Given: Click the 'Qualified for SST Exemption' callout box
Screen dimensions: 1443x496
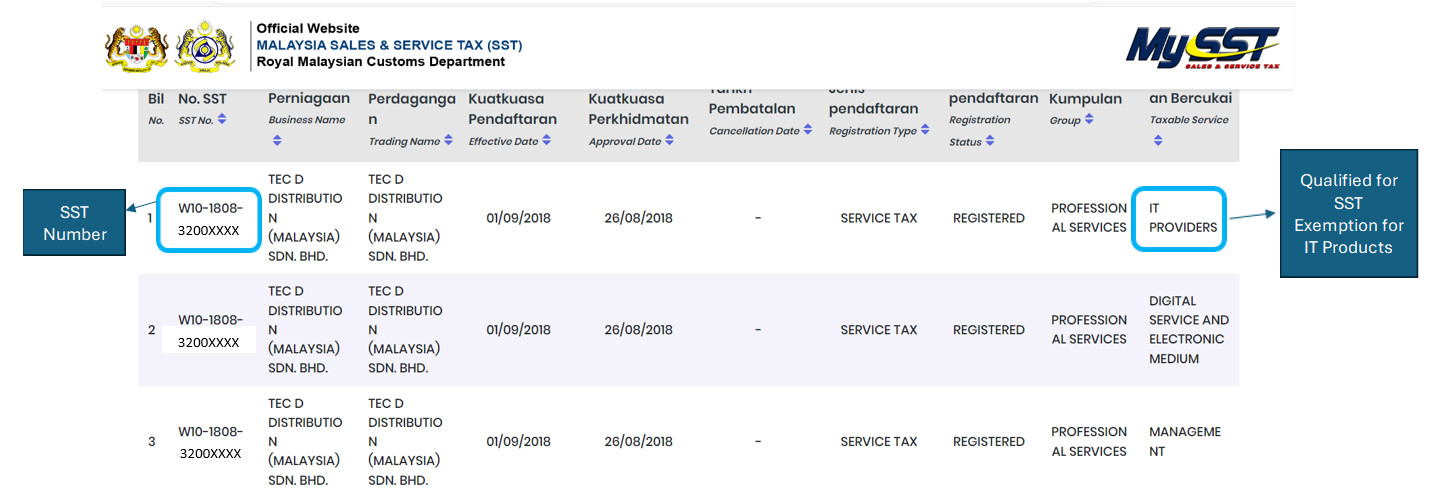Looking at the screenshot, I should coord(1348,213).
